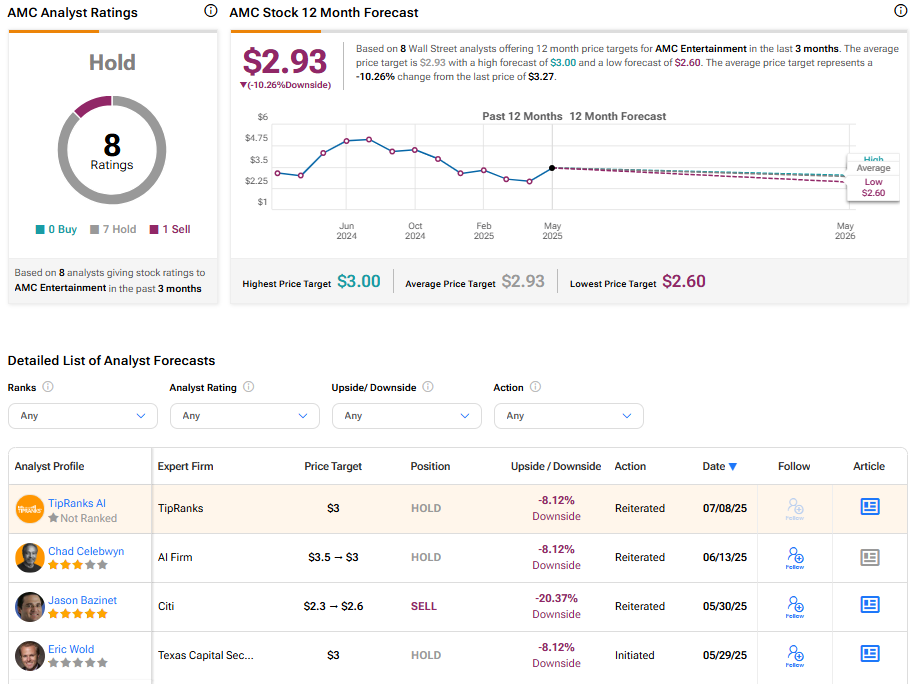
Task: Open the Action filter dropdown
Action: pyautogui.click(x=569, y=416)
